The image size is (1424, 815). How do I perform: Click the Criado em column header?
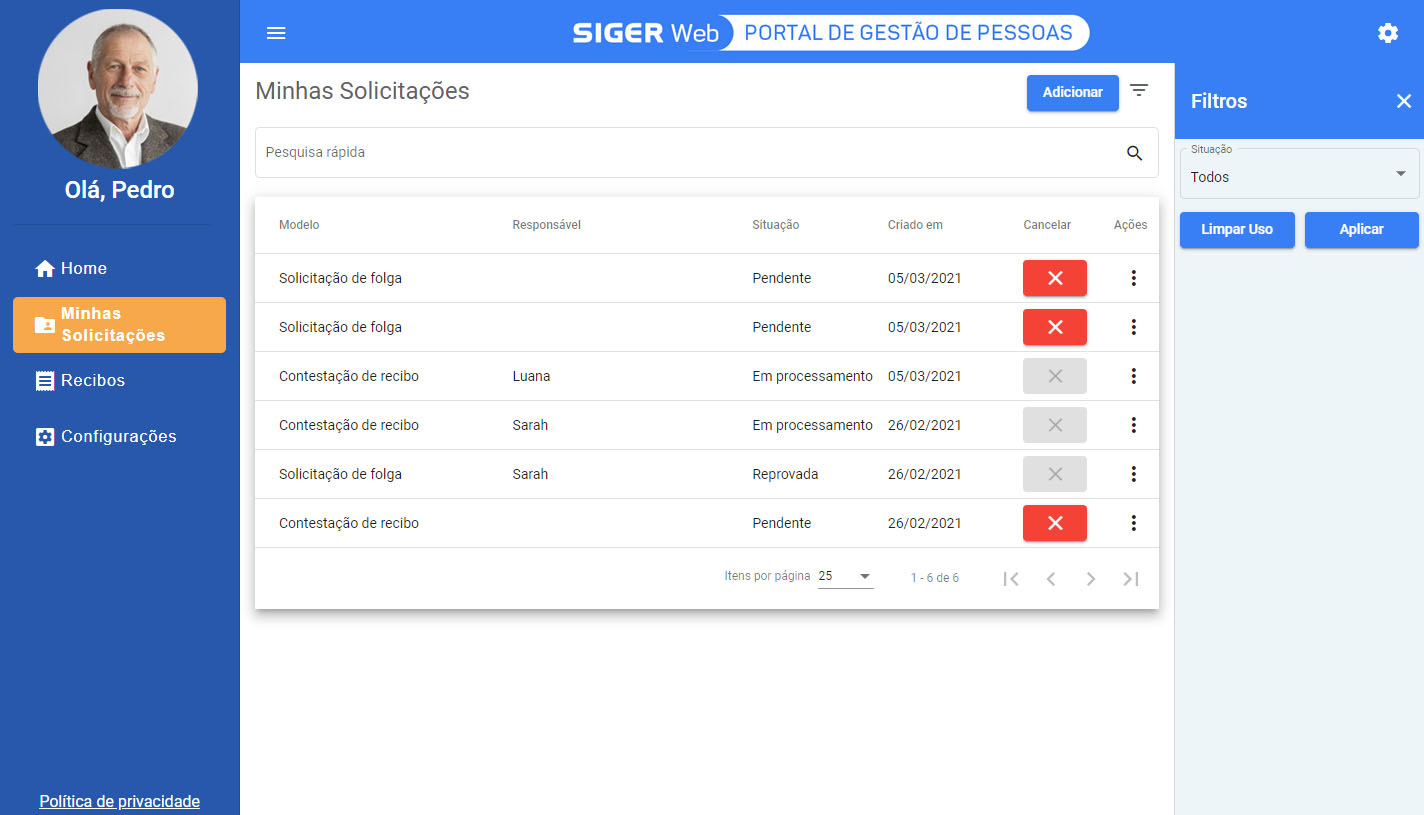(x=915, y=225)
